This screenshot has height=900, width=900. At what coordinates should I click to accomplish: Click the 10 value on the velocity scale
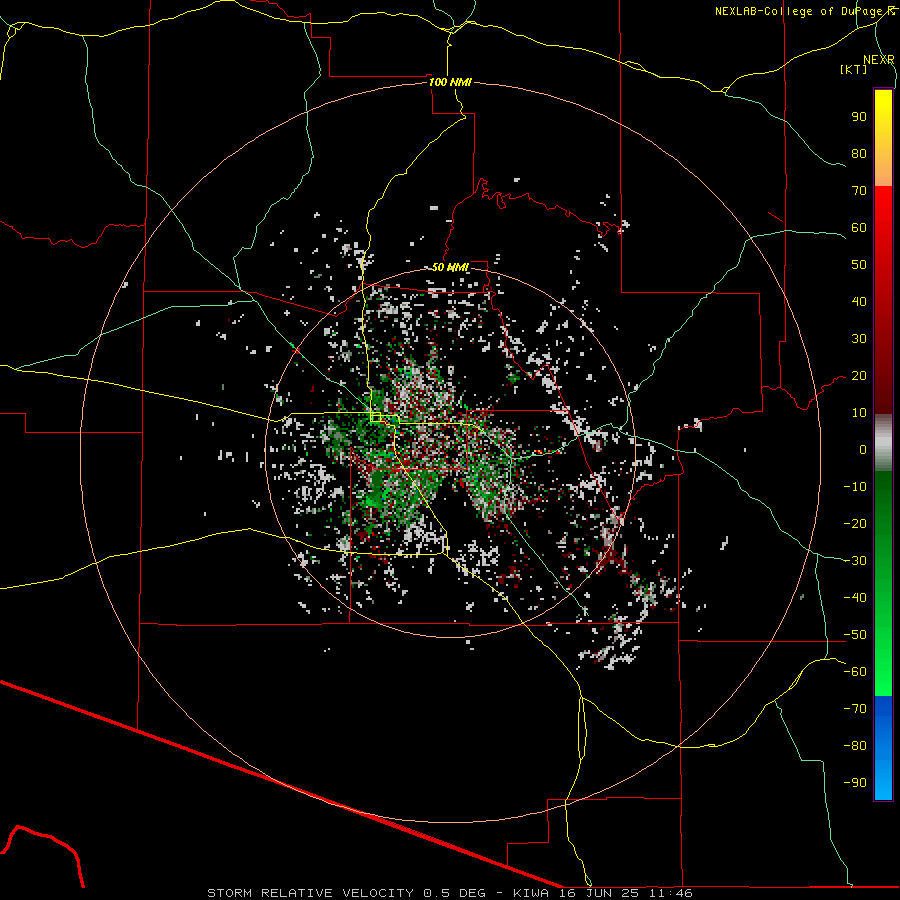[x=859, y=413]
